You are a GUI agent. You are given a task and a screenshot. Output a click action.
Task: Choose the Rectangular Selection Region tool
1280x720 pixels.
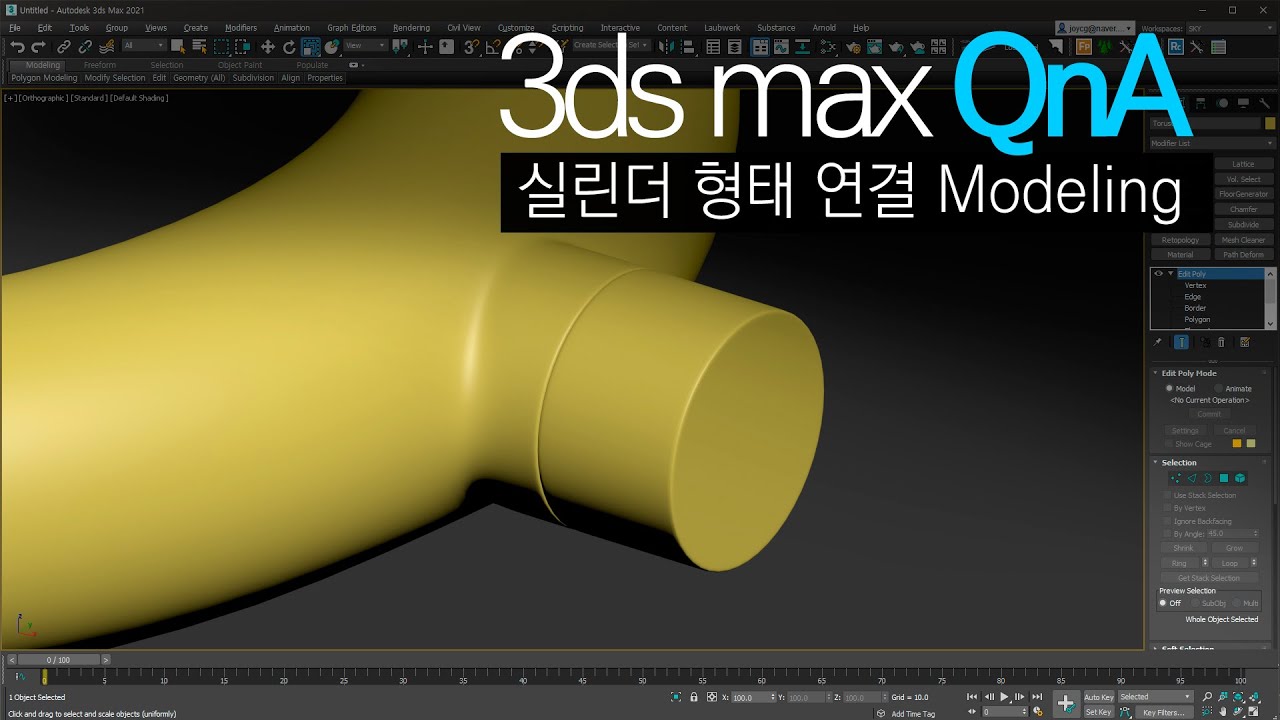(x=221, y=46)
